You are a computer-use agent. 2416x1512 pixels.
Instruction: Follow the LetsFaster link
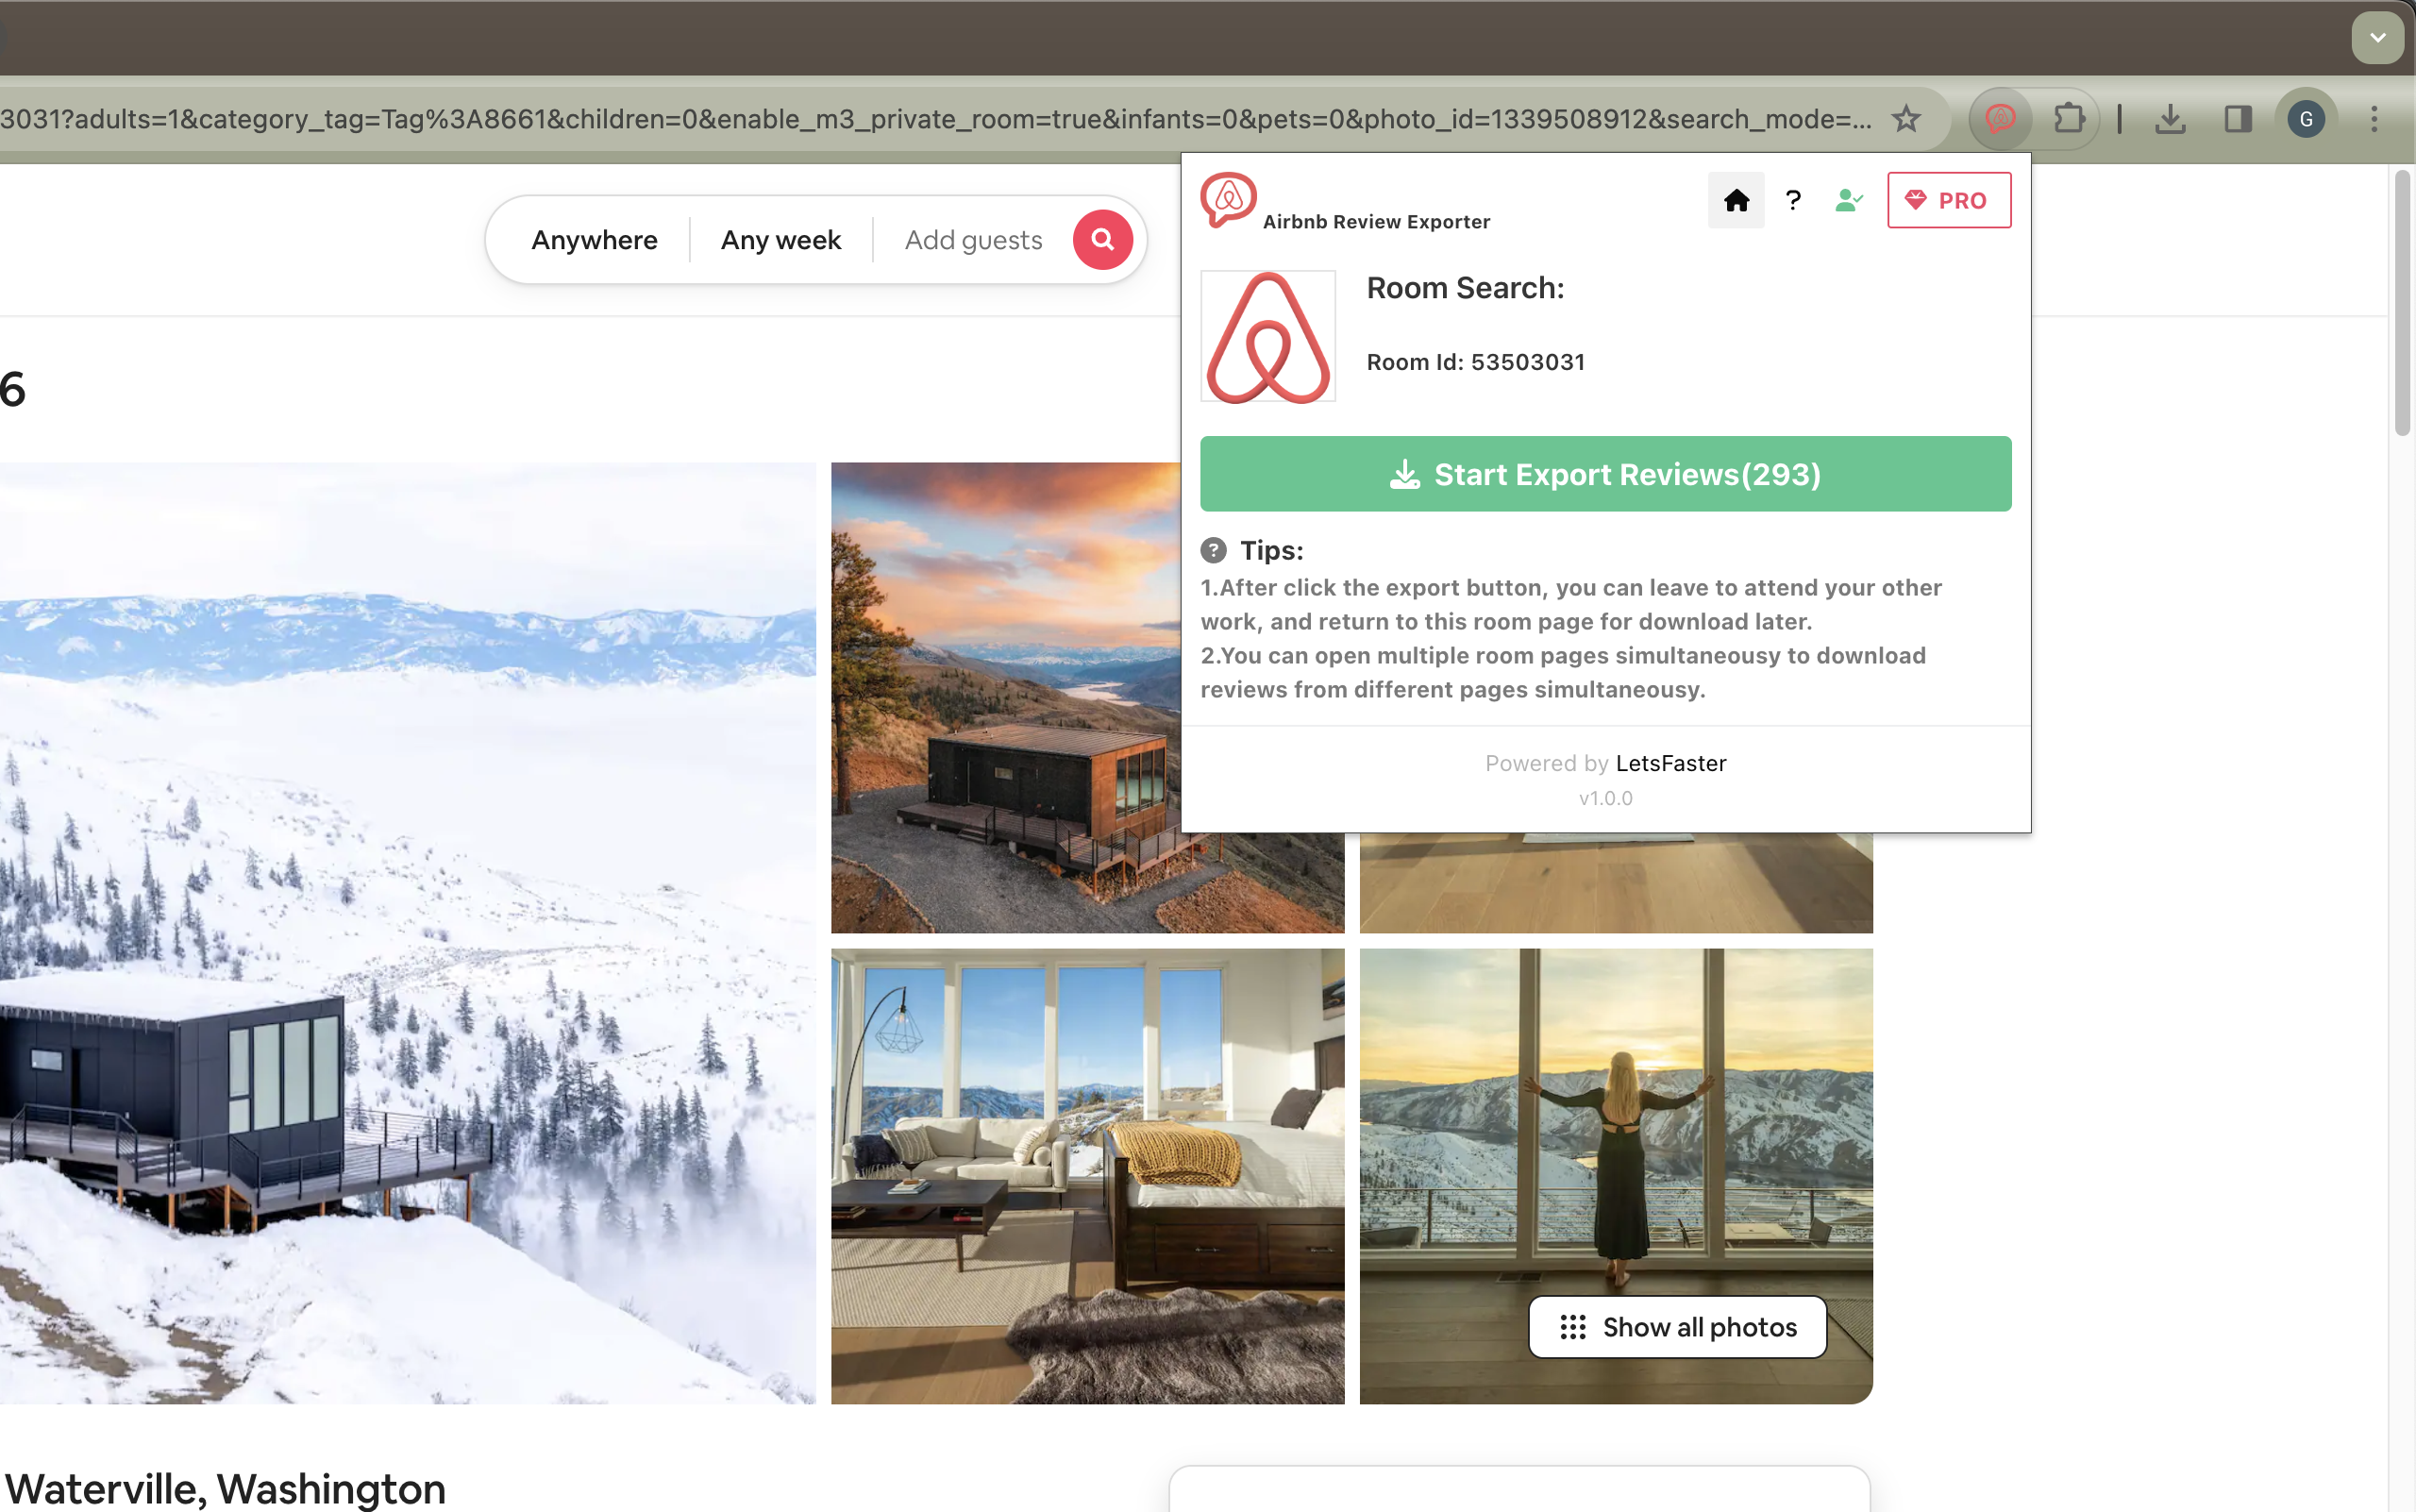click(1670, 763)
